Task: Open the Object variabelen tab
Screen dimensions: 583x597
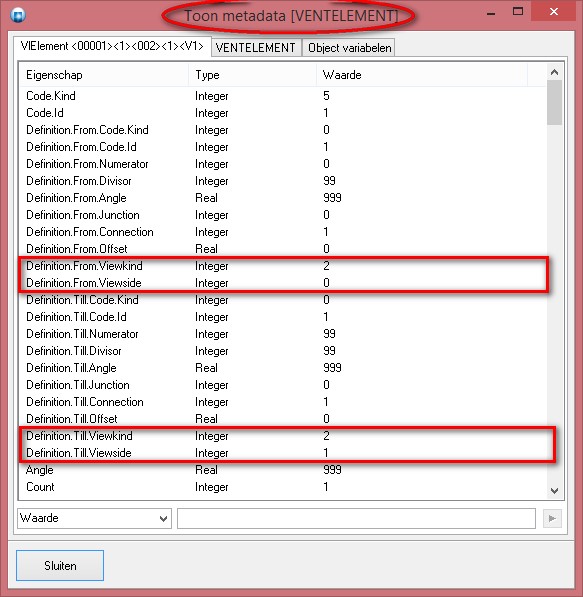Action: 349,48
